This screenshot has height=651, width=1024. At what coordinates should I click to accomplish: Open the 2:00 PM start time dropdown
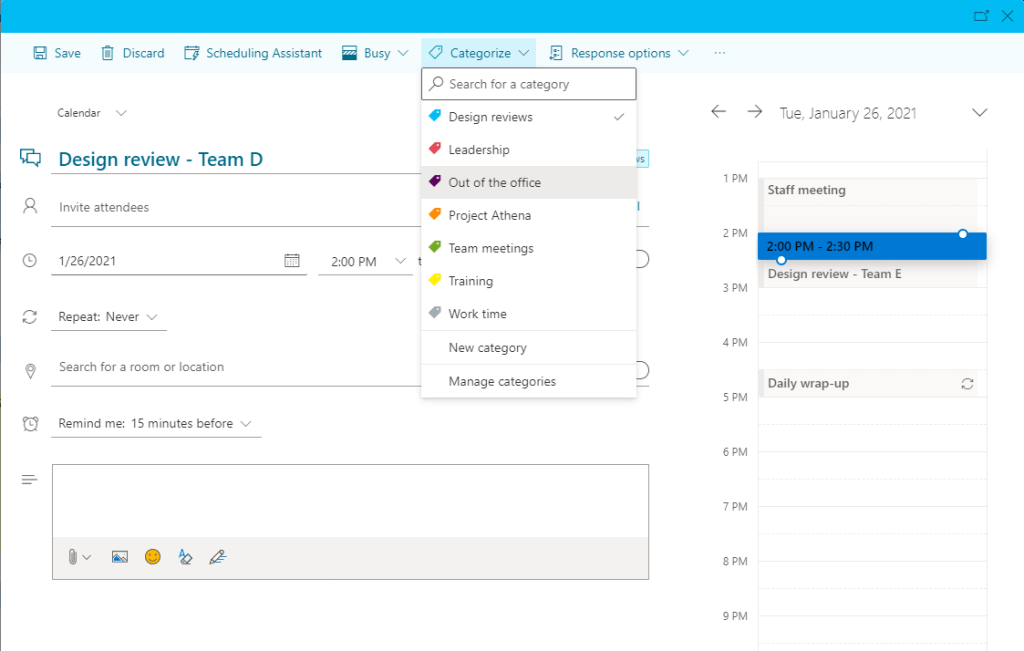click(365, 261)
